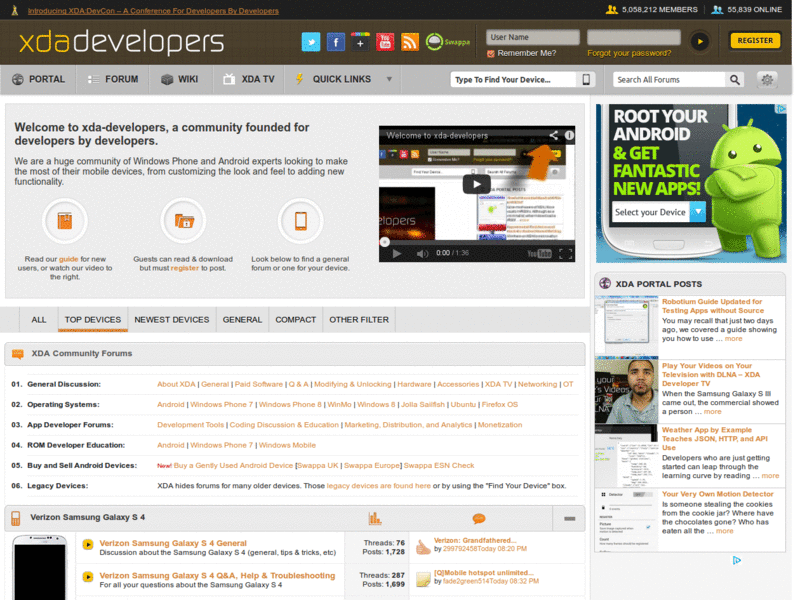Switch to the Newest Devices tab

click(172, 319)
